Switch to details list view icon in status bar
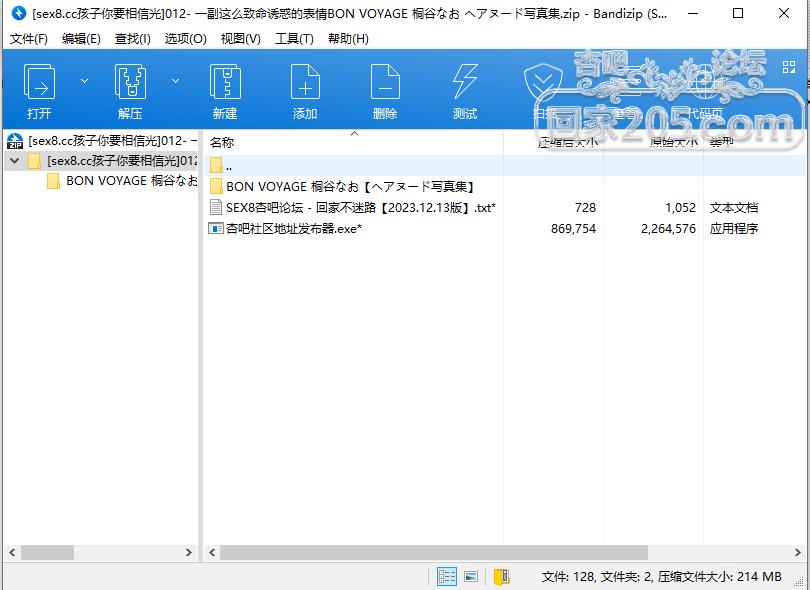 tap(447, 576)
